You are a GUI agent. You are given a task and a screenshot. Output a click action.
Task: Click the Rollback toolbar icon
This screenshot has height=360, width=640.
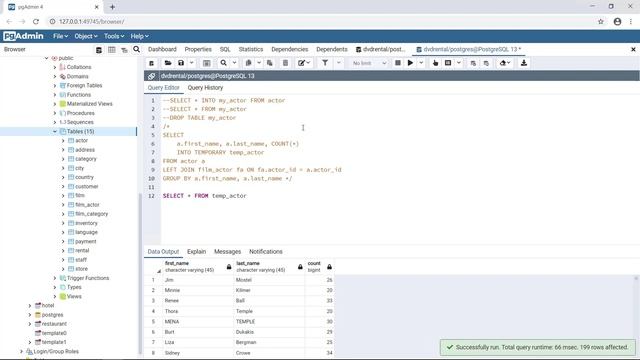tap(486, 63)
